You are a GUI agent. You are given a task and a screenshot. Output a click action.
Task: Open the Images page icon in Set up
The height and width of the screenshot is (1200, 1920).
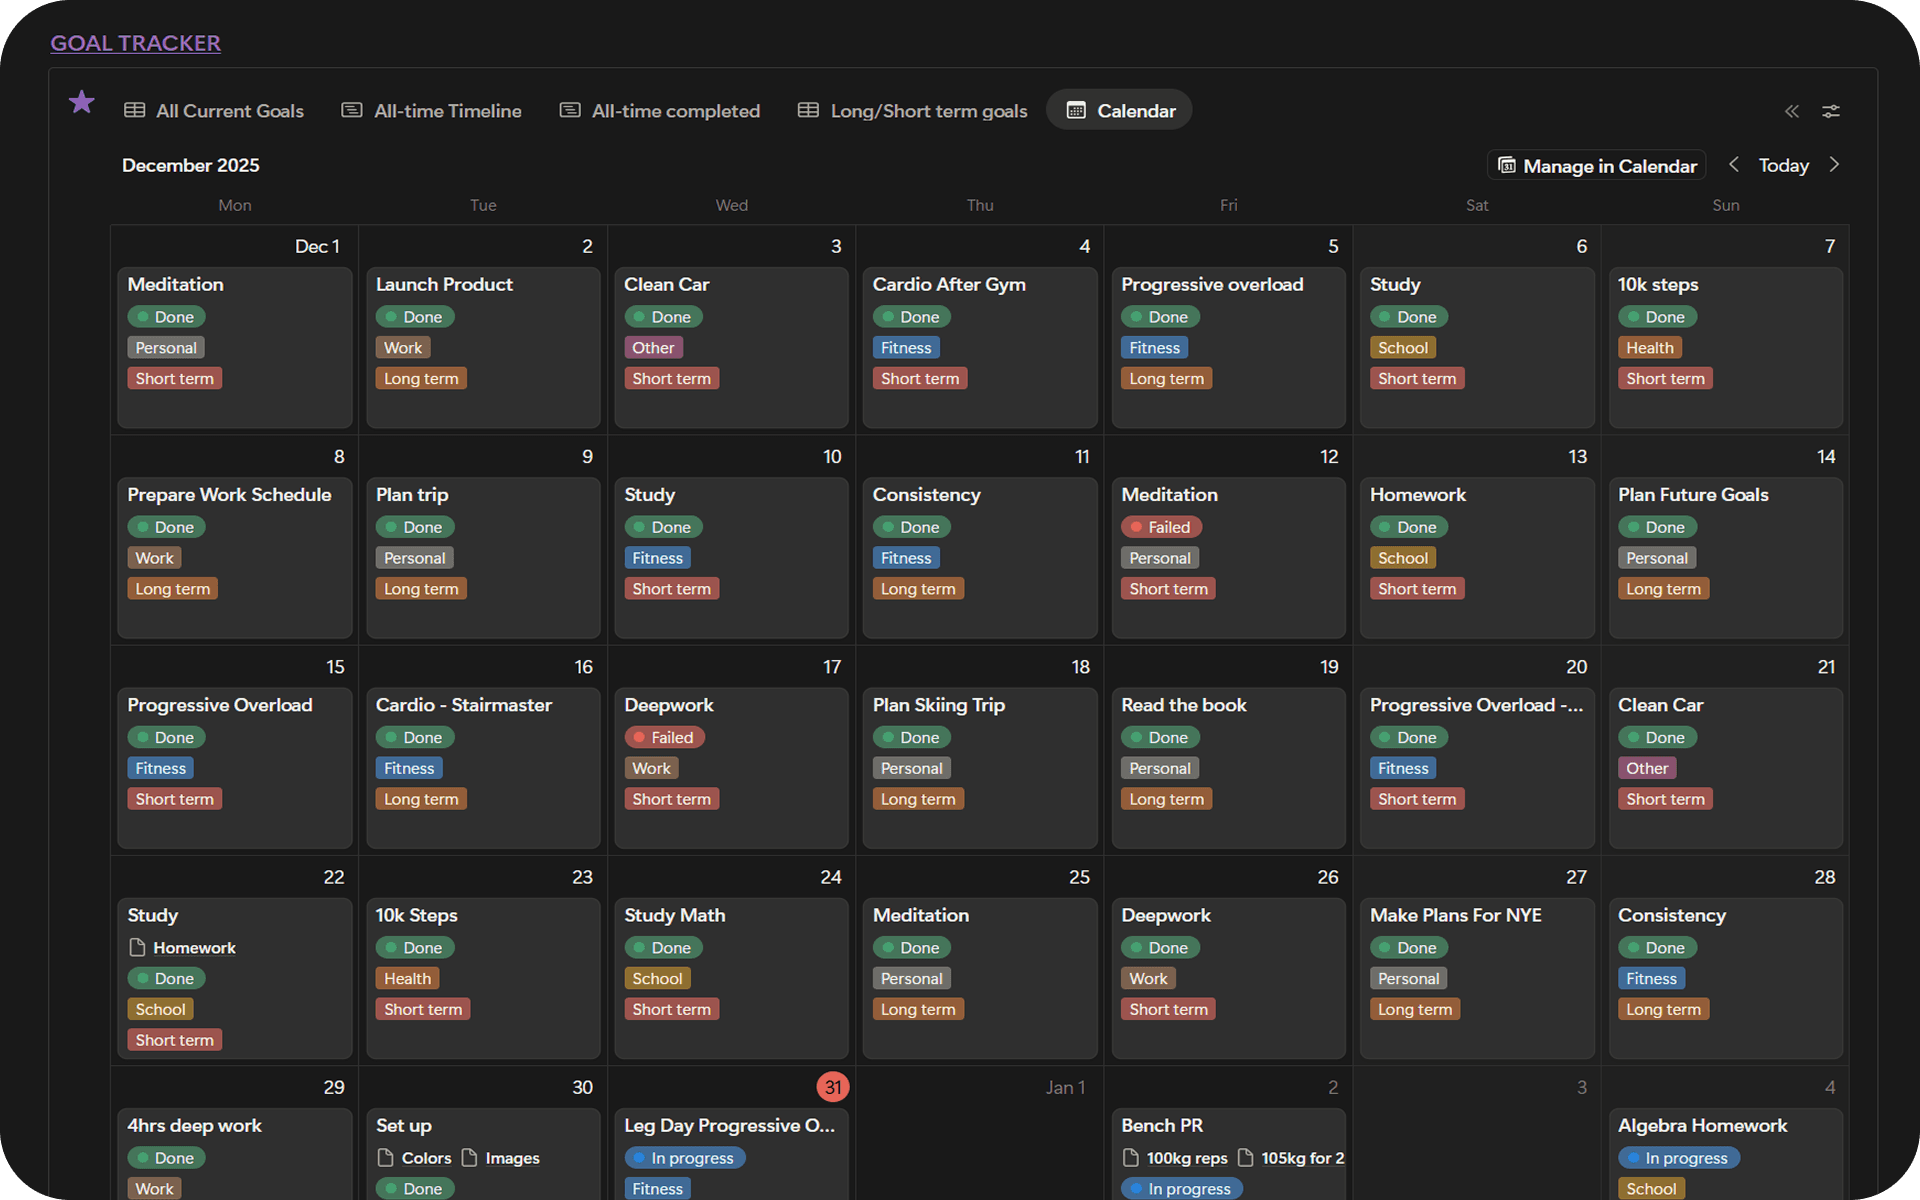469,1158
